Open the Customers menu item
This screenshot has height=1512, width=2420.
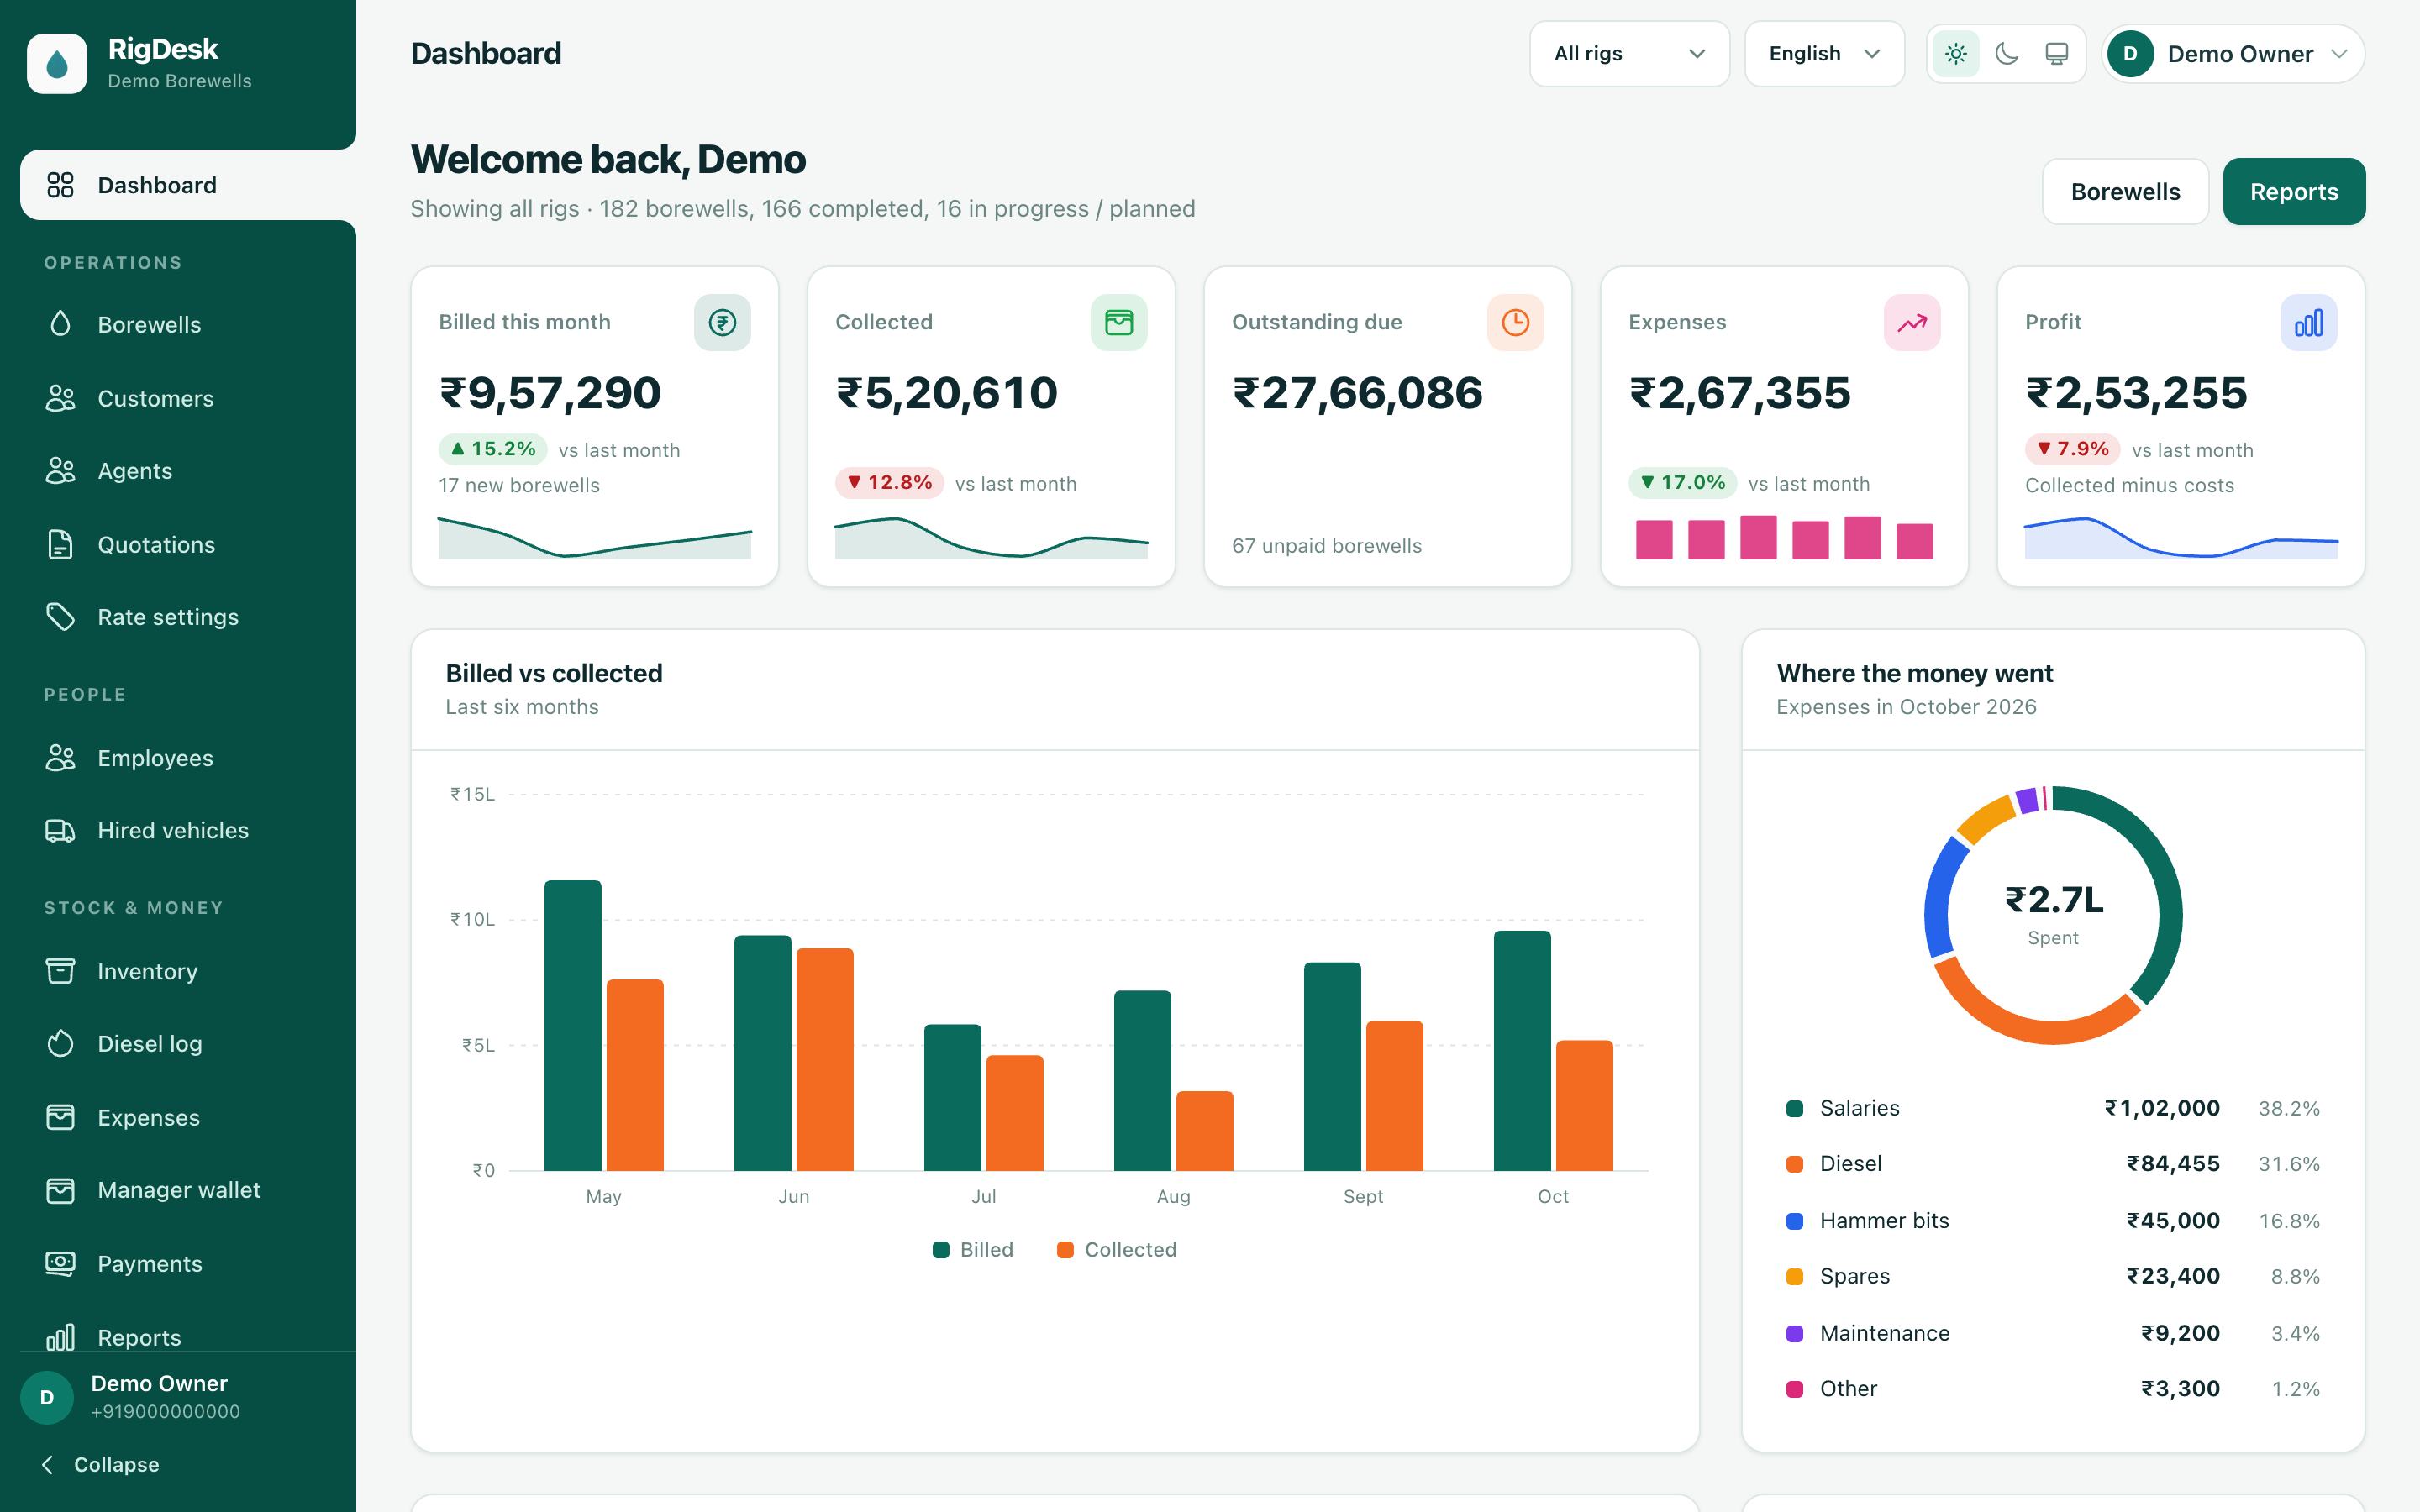pyautogui.click(x=188, y=398)
